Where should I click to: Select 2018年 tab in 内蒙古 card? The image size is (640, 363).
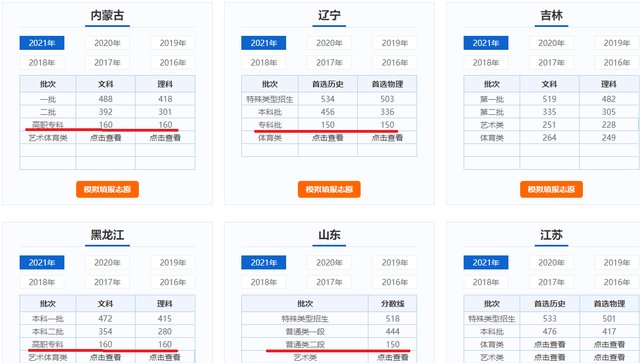[42, 62]
